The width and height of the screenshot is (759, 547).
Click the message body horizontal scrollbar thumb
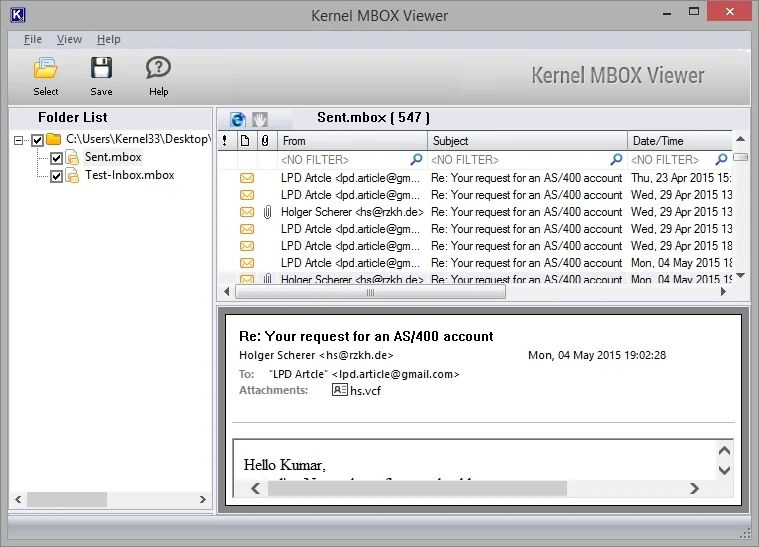click(x=417, y=488)
